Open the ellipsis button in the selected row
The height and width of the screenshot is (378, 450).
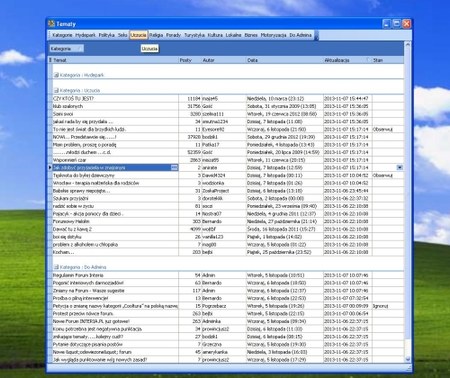pyautogui.click(x=174, y=168)
